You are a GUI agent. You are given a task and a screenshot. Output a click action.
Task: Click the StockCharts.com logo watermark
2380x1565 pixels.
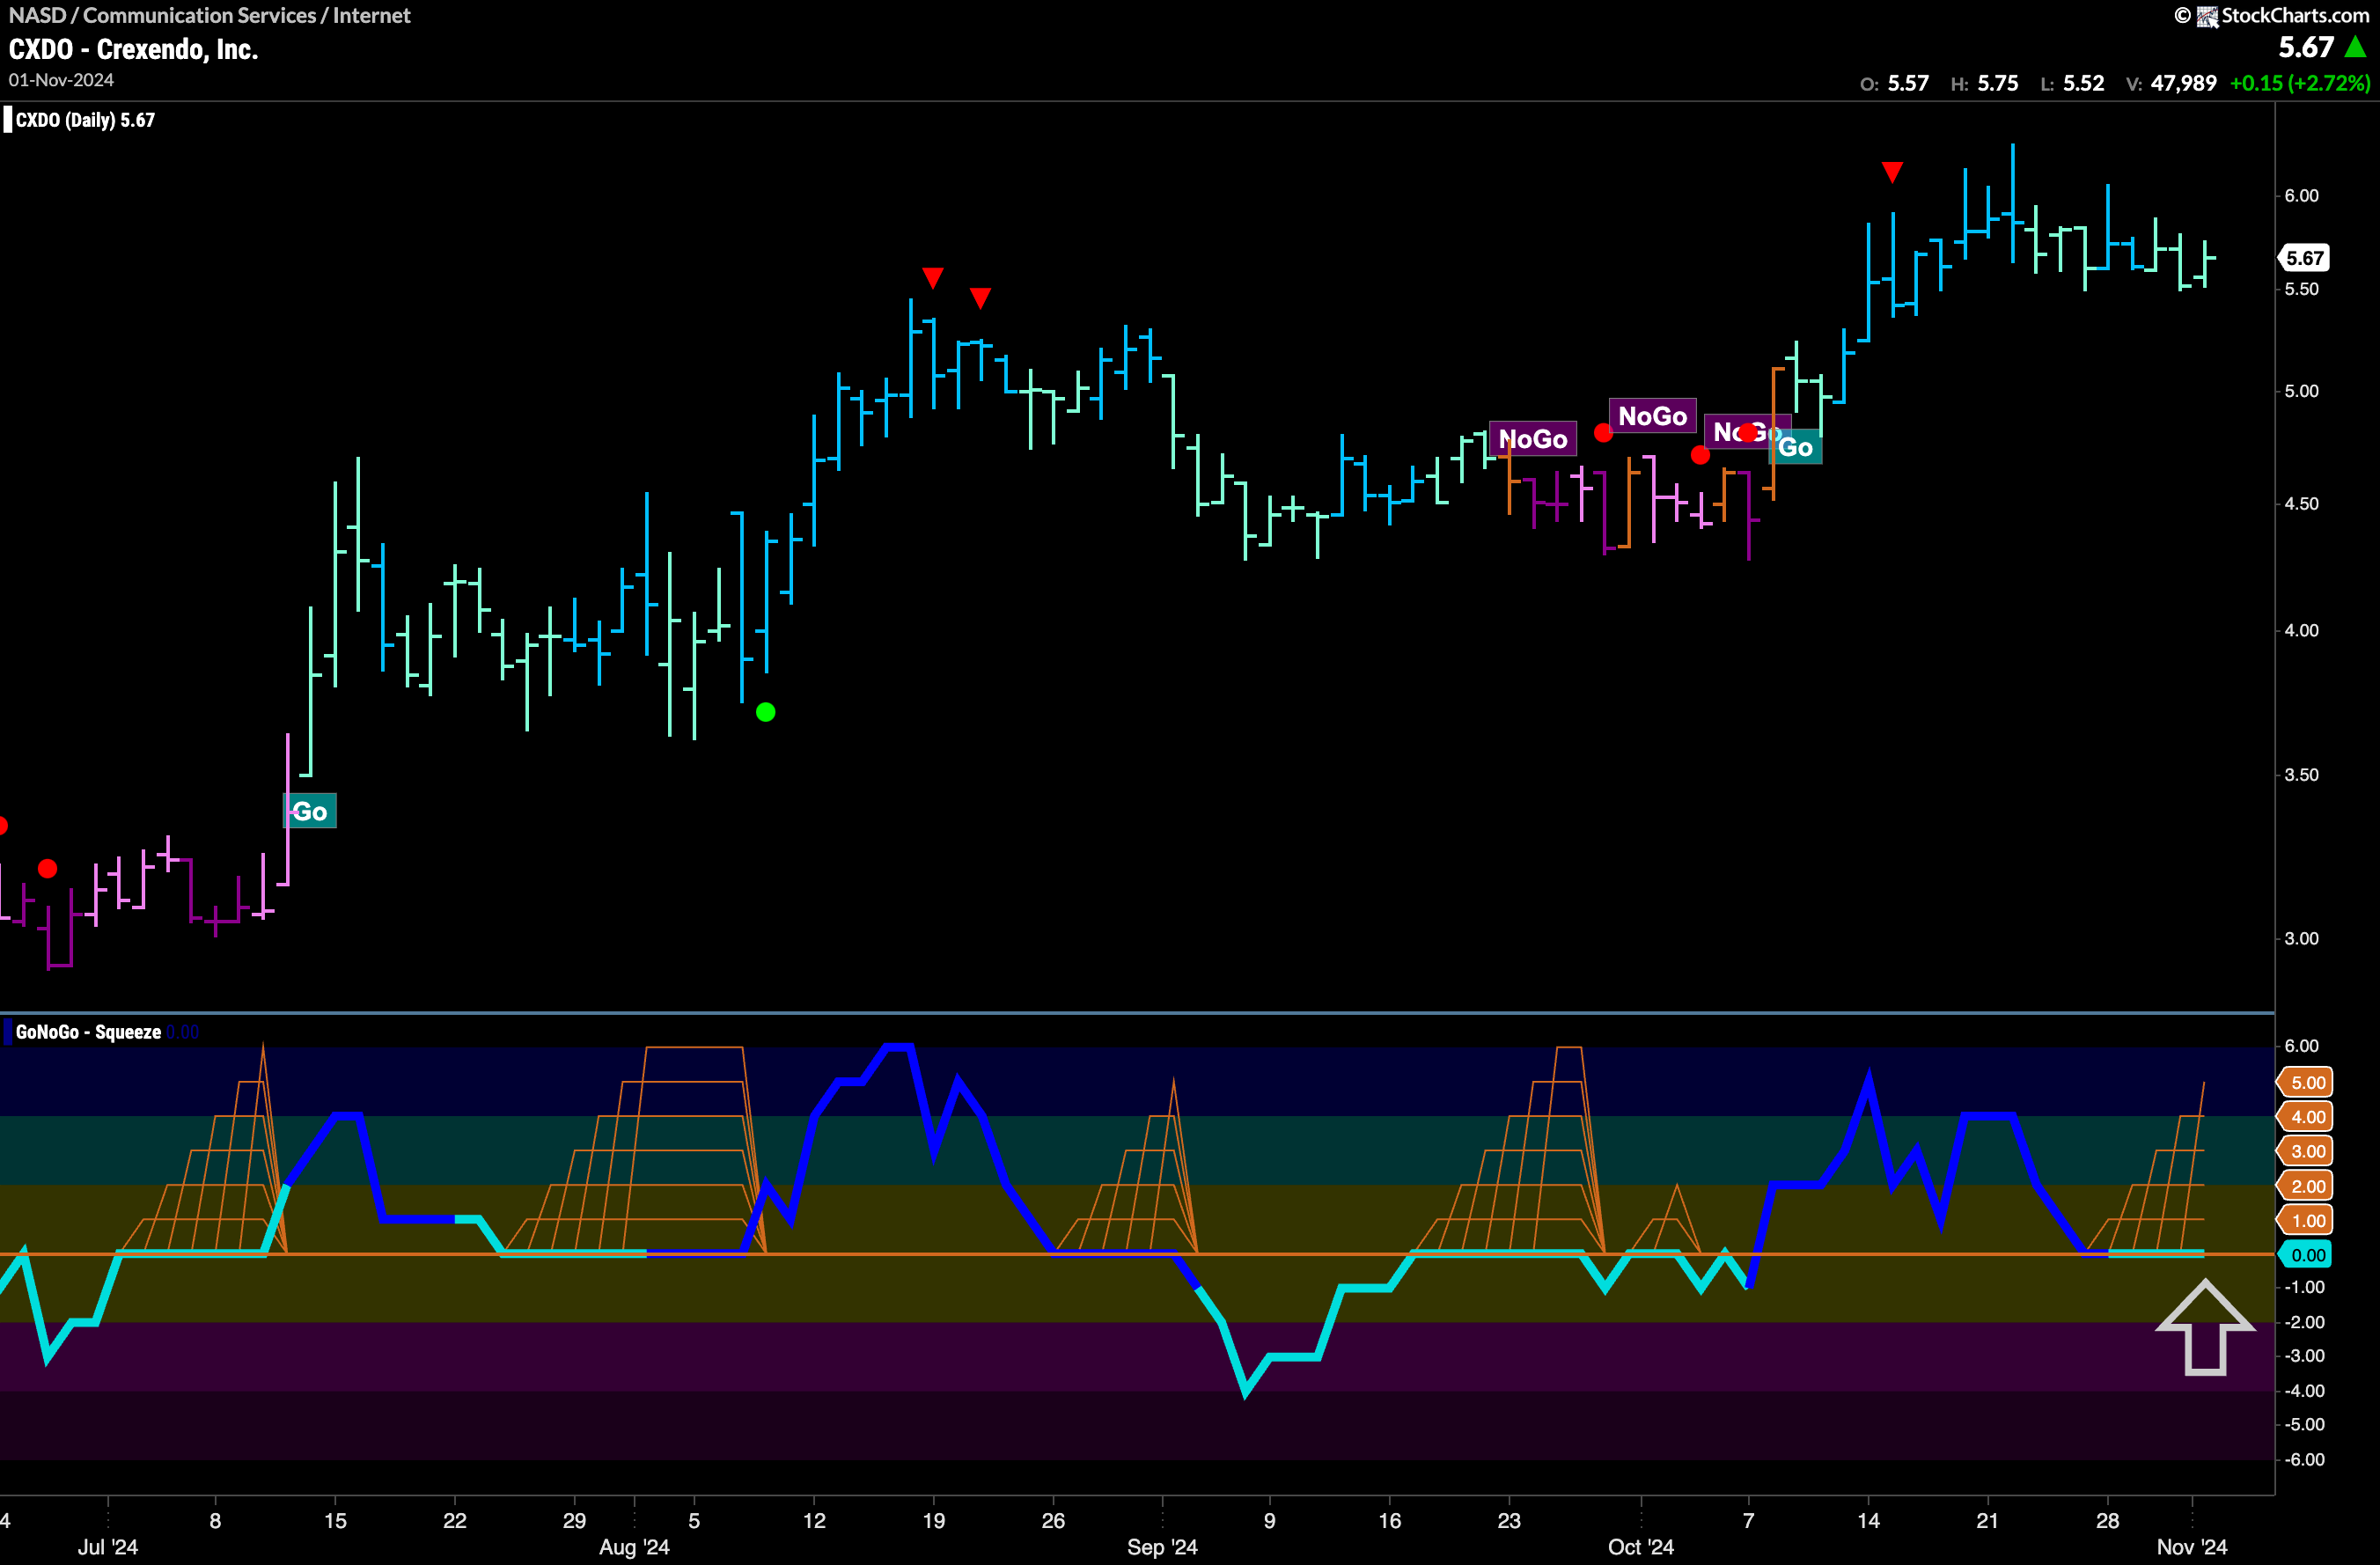pos(2271,15)
